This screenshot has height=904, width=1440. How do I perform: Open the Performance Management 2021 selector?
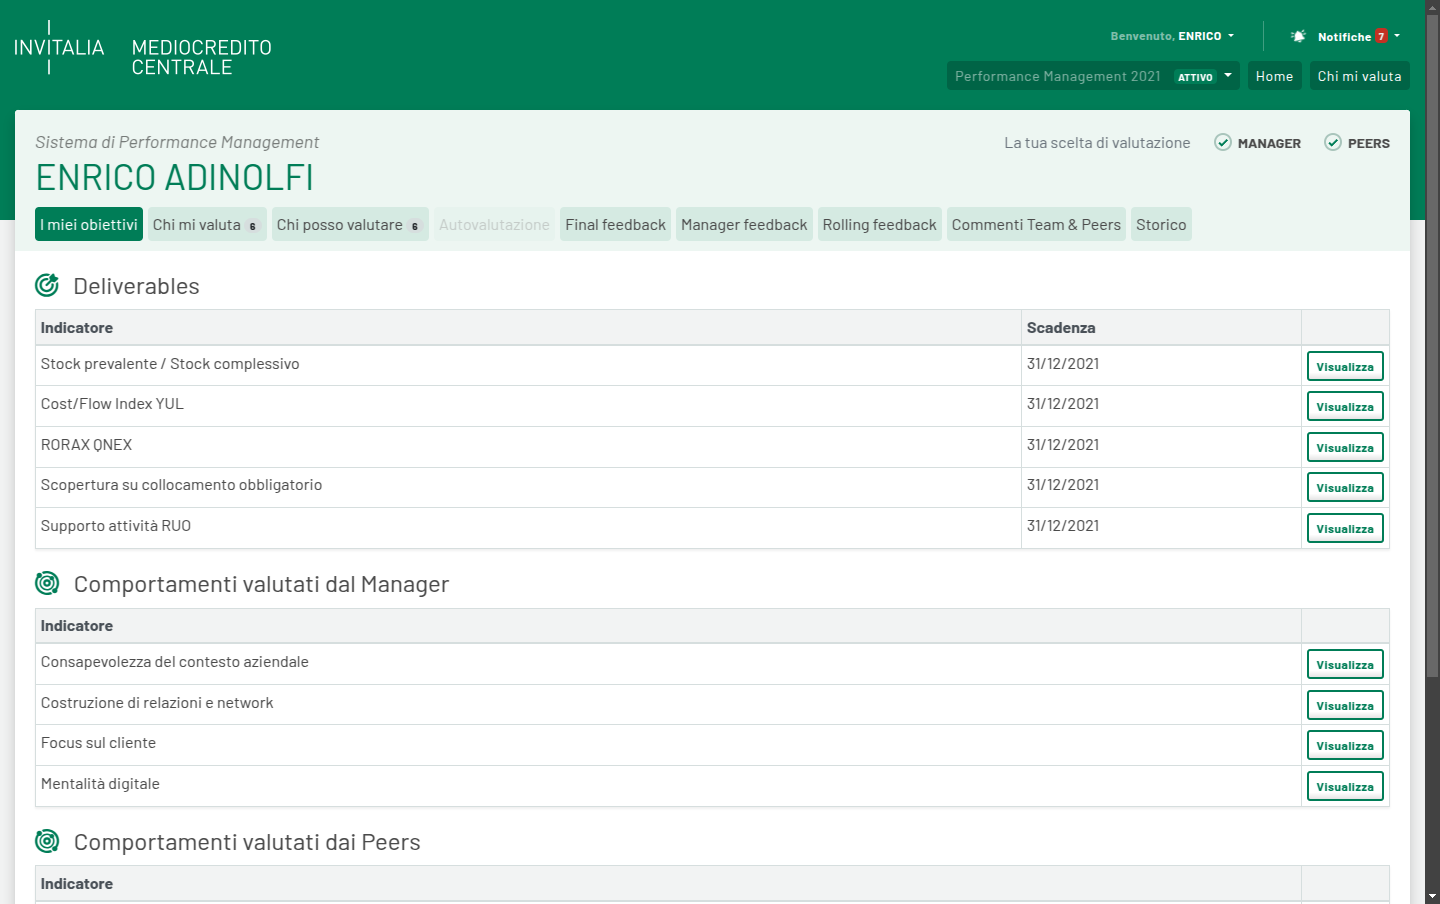1093,76
